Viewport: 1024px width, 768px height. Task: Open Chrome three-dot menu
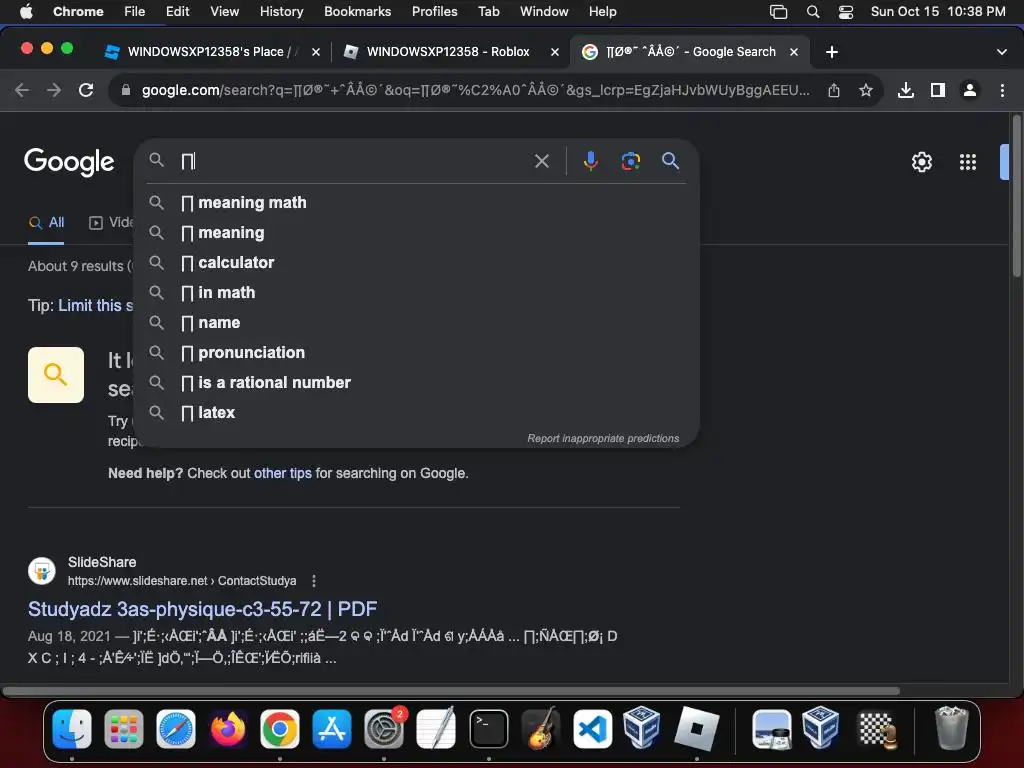pyautogui.click(x=1002, y=90)
